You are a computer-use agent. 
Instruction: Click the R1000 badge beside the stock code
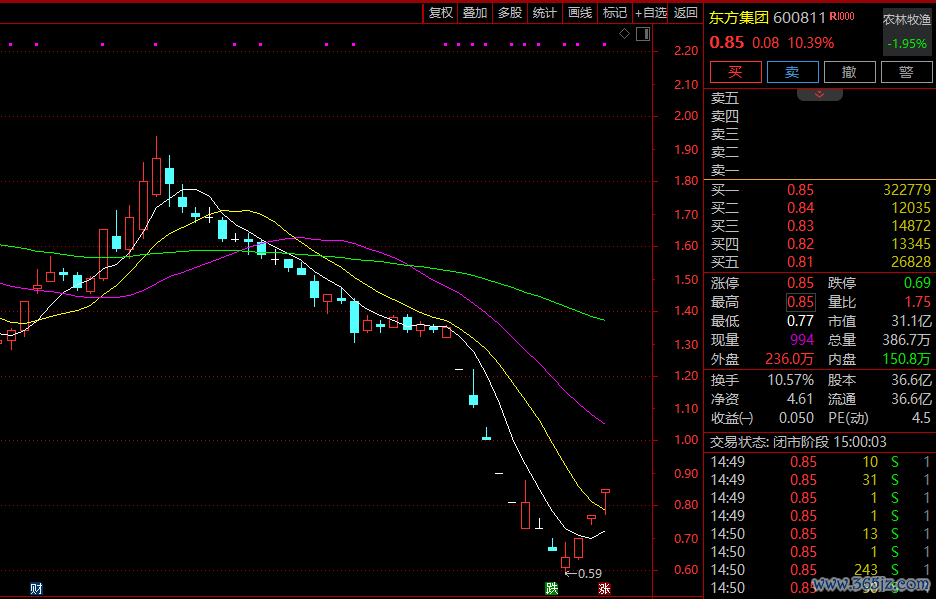click(842, 17)
